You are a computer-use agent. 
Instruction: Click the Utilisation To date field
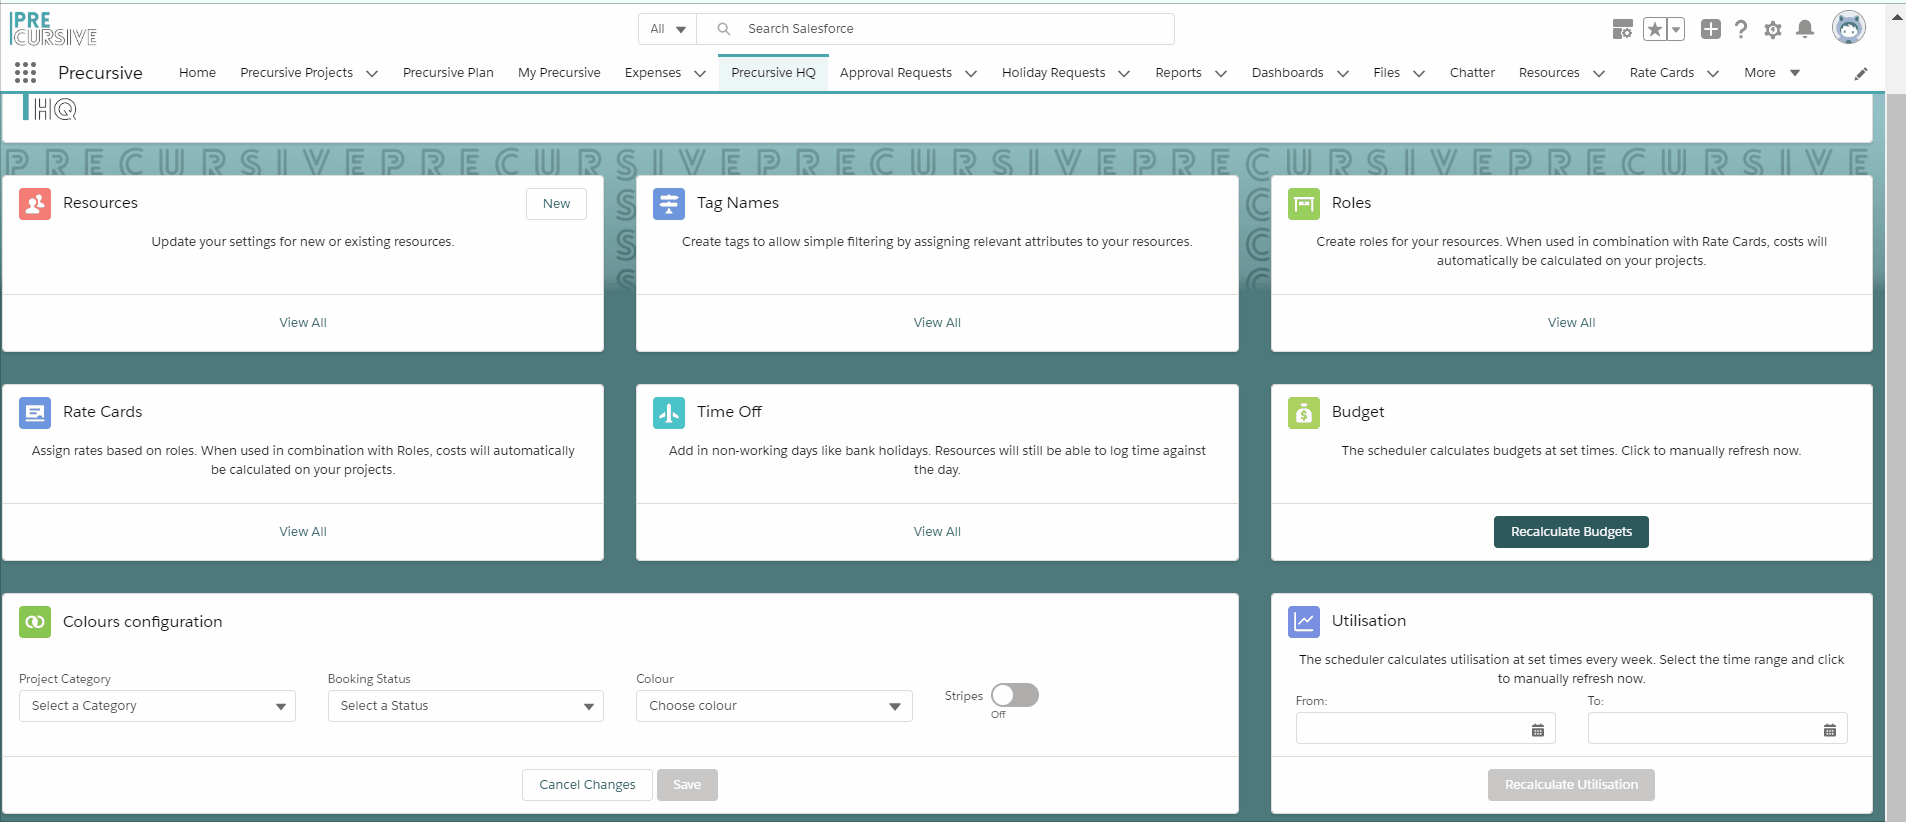pos(1717,729)
